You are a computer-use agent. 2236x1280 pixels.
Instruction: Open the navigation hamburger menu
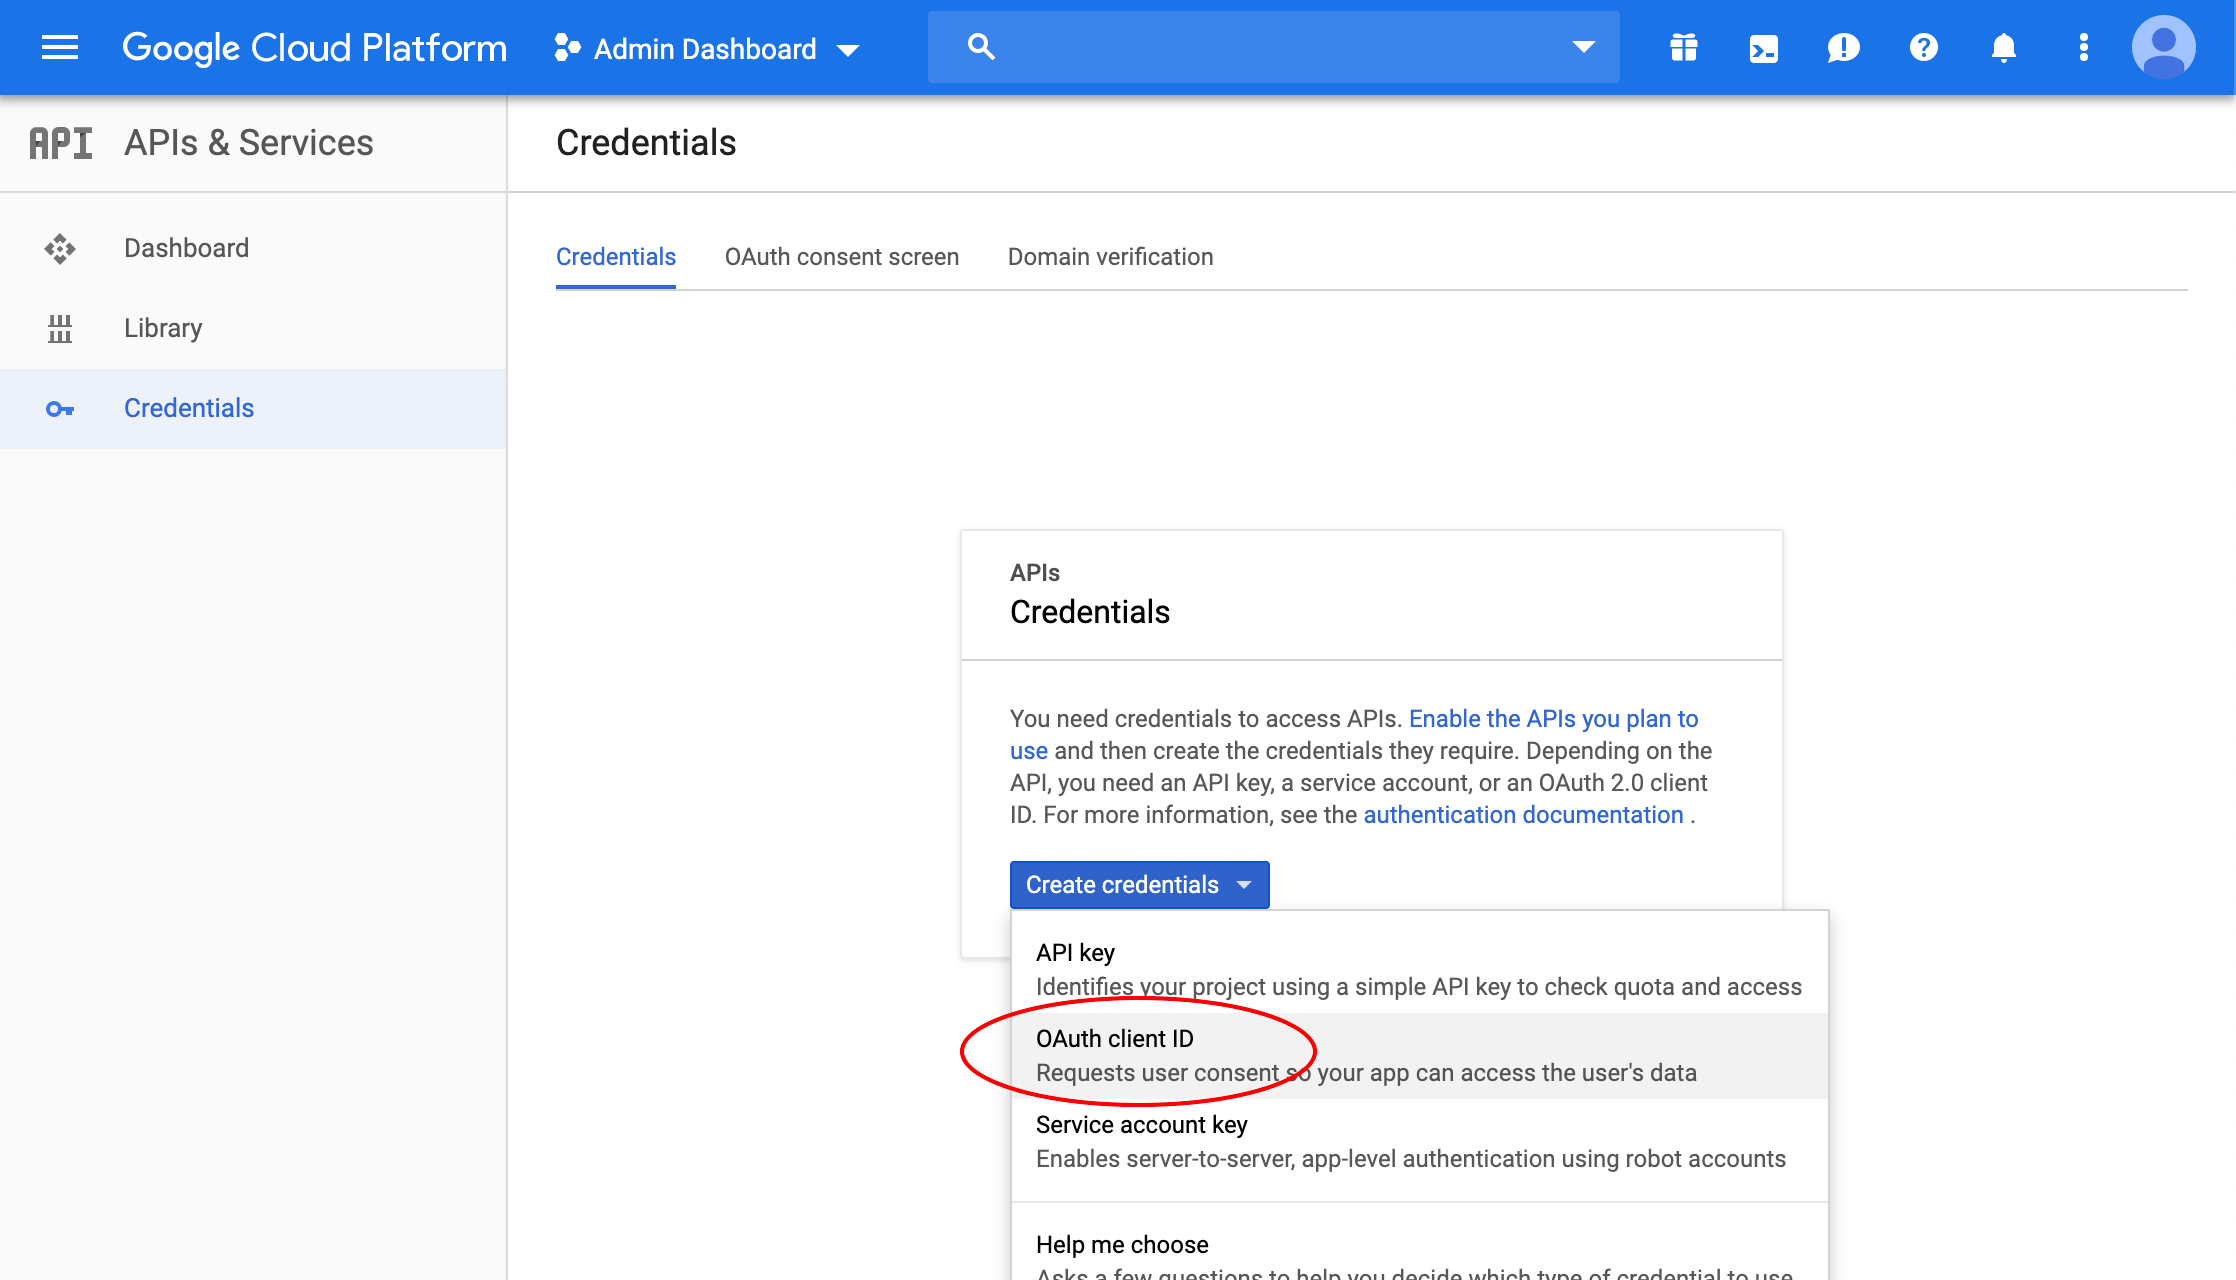pyautogui.click(x=59, y=47)
